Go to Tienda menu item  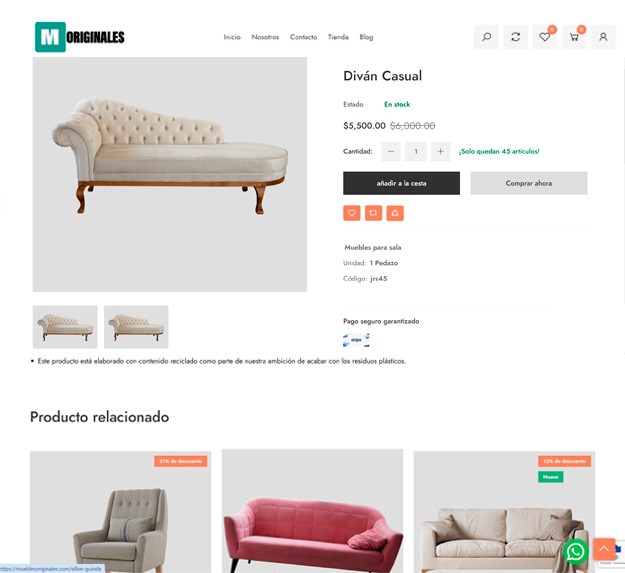pyautogui.click(x=338, y=37)
